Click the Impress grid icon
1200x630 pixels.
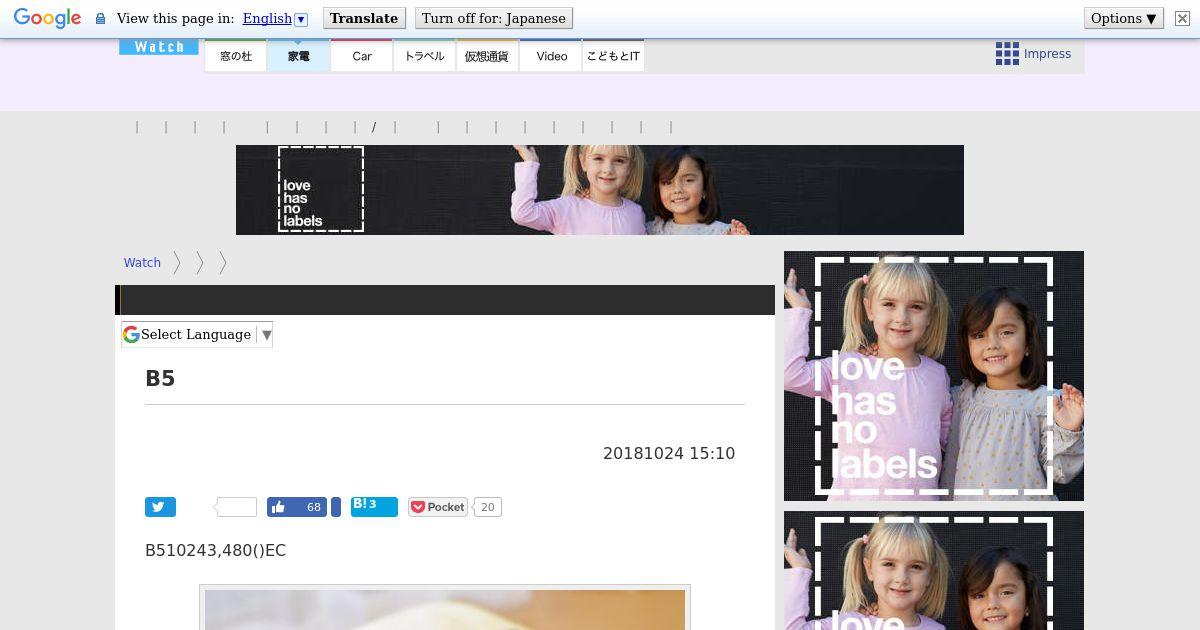(1007, 54)
